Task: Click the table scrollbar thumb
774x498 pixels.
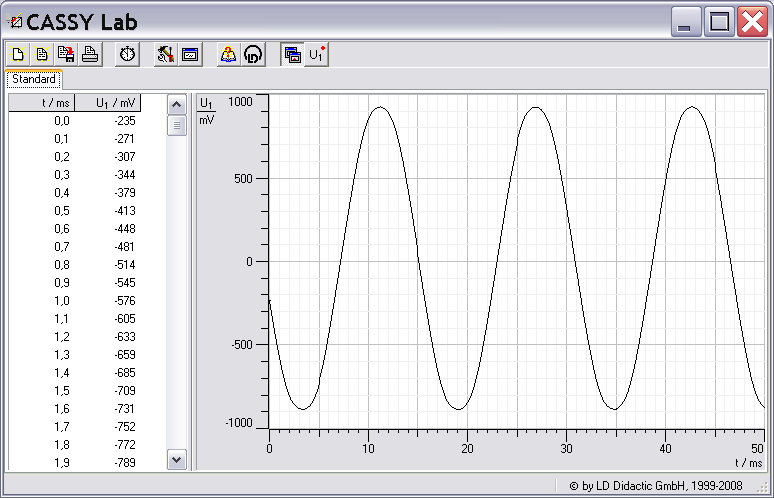Action: tap(177, 125)
